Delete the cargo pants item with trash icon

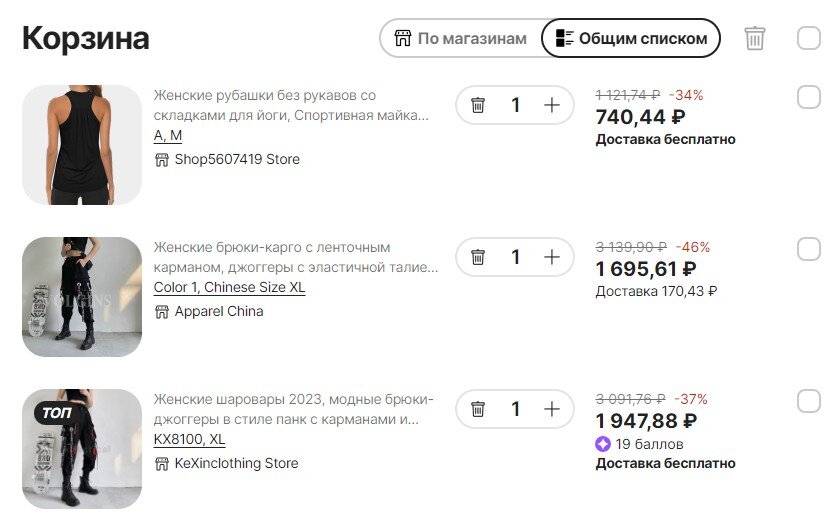click(x=478, y=257)
